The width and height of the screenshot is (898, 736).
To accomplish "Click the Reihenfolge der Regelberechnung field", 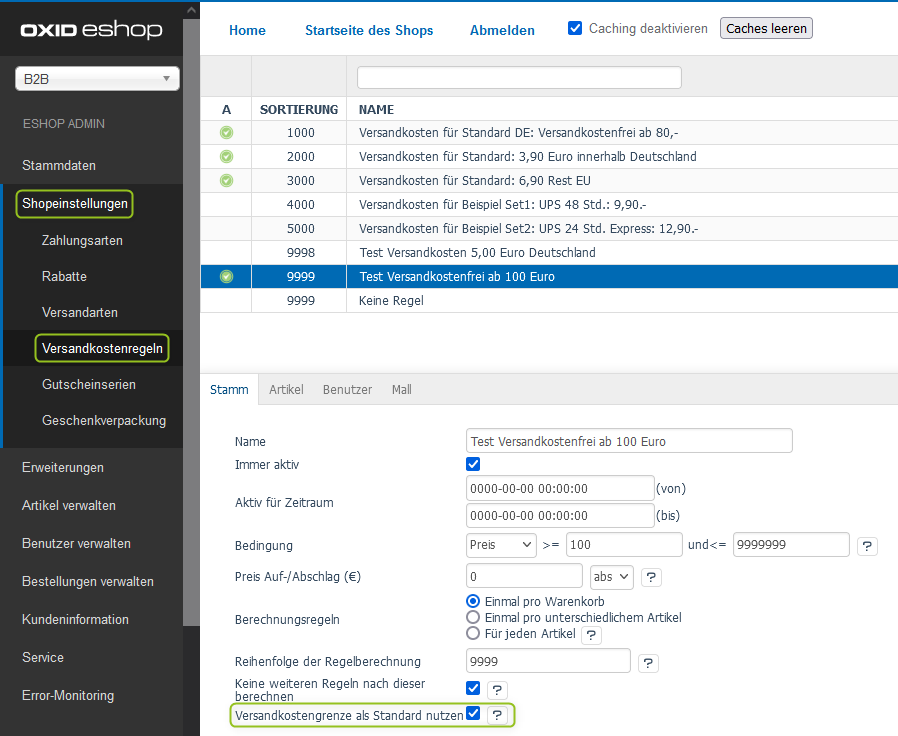I will (x=549, y=662).
